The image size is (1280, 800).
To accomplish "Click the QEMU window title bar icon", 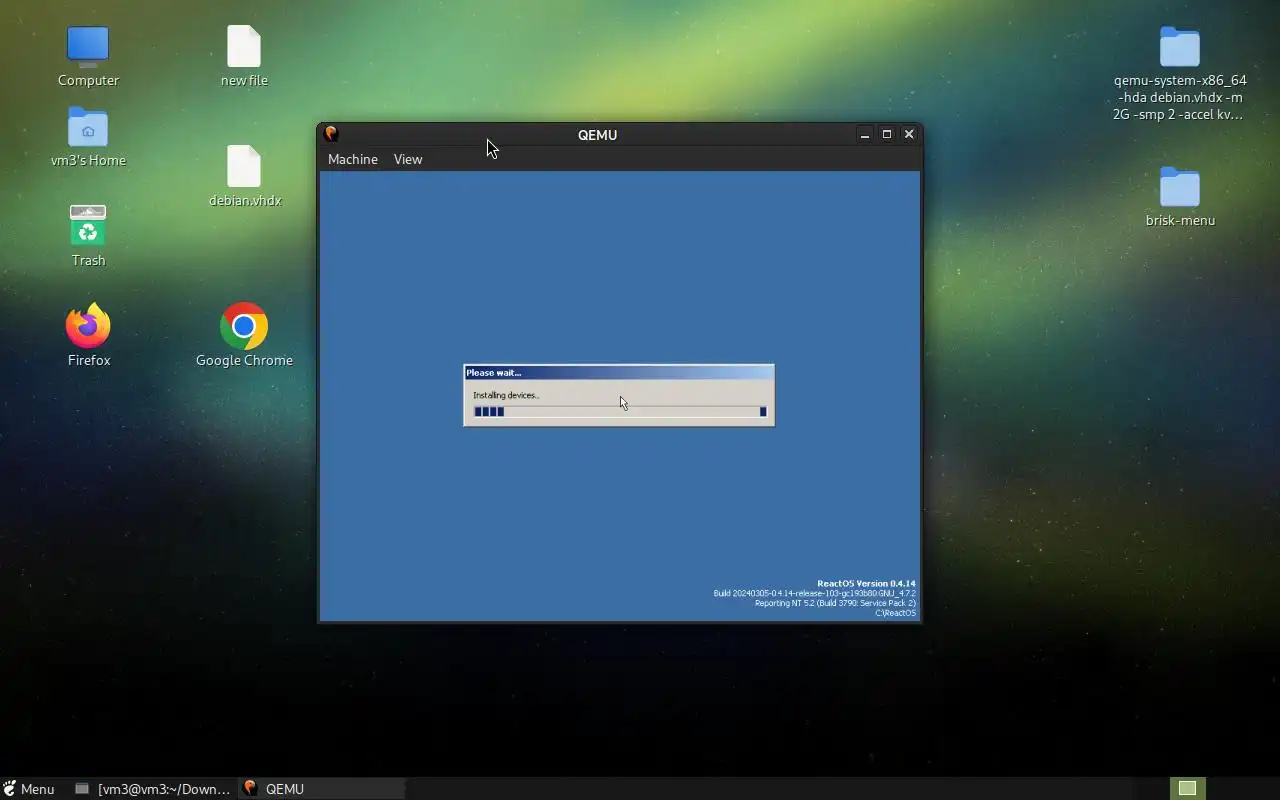I will point(331,134).
